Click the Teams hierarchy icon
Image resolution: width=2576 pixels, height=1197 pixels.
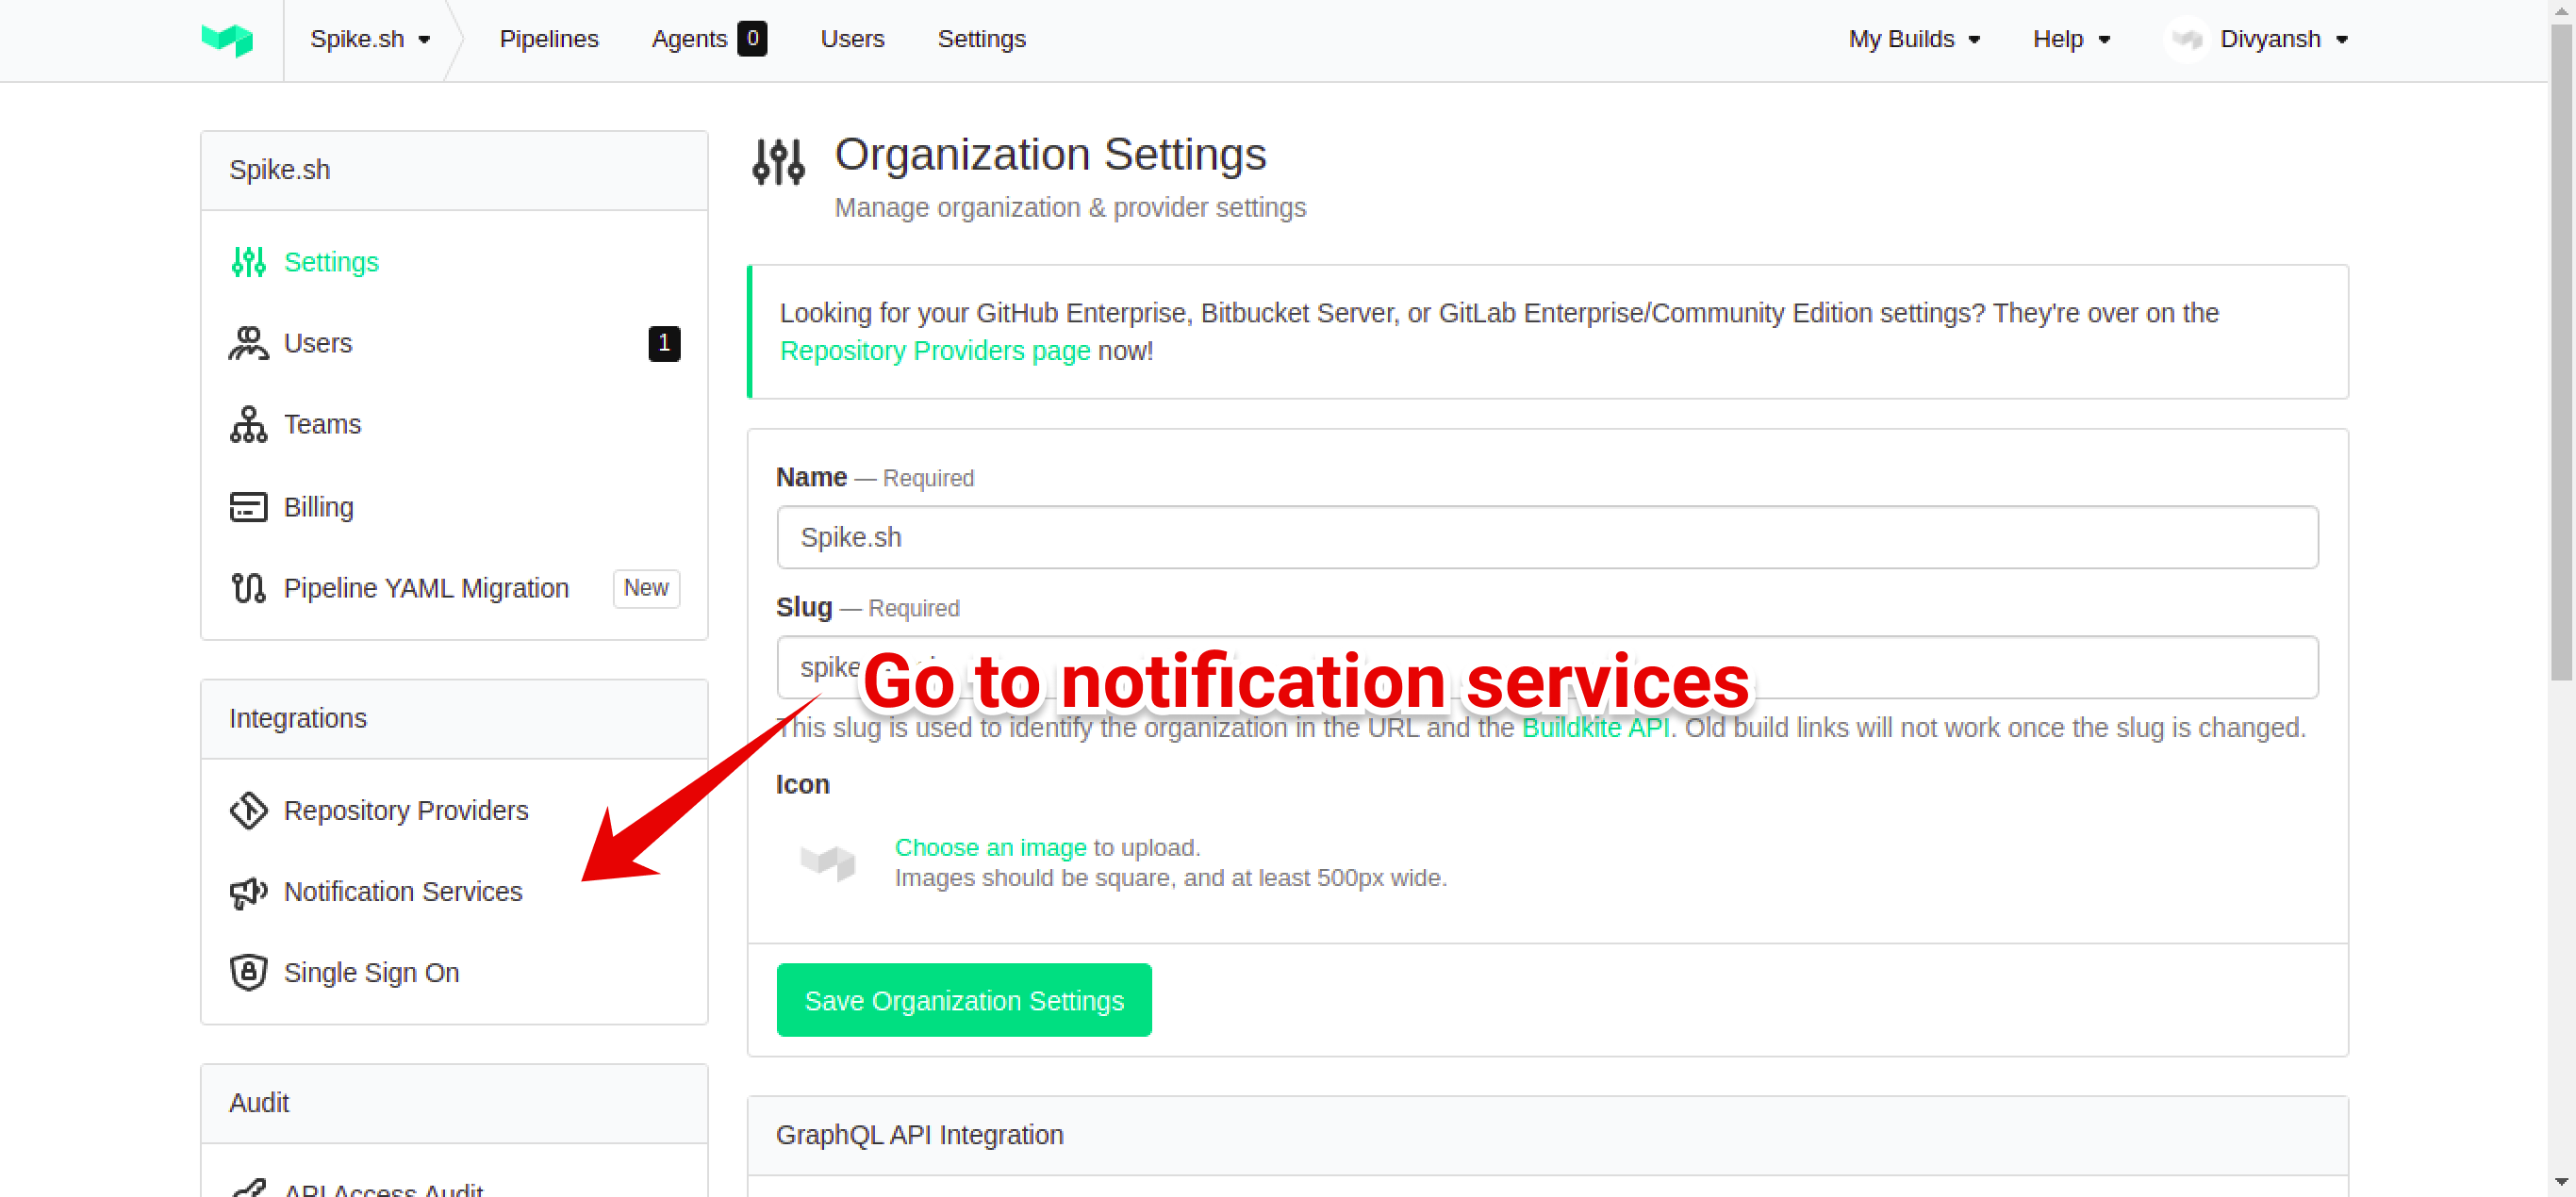coord(248,424)
